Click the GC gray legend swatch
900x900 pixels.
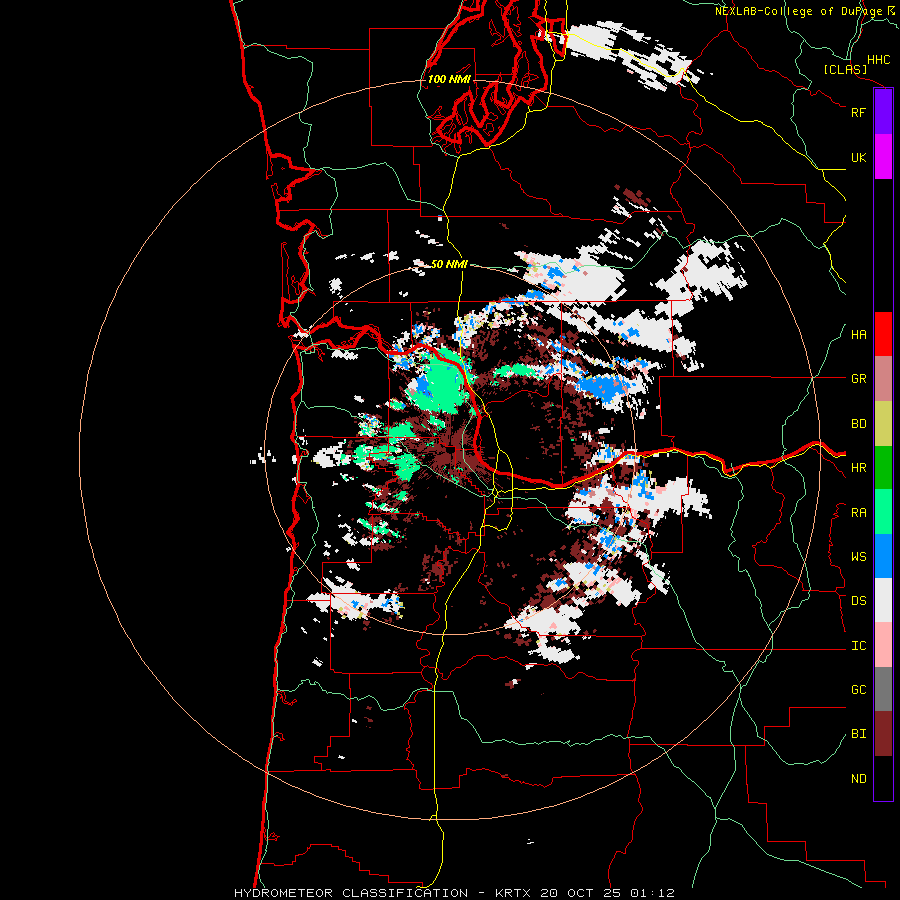883,689
